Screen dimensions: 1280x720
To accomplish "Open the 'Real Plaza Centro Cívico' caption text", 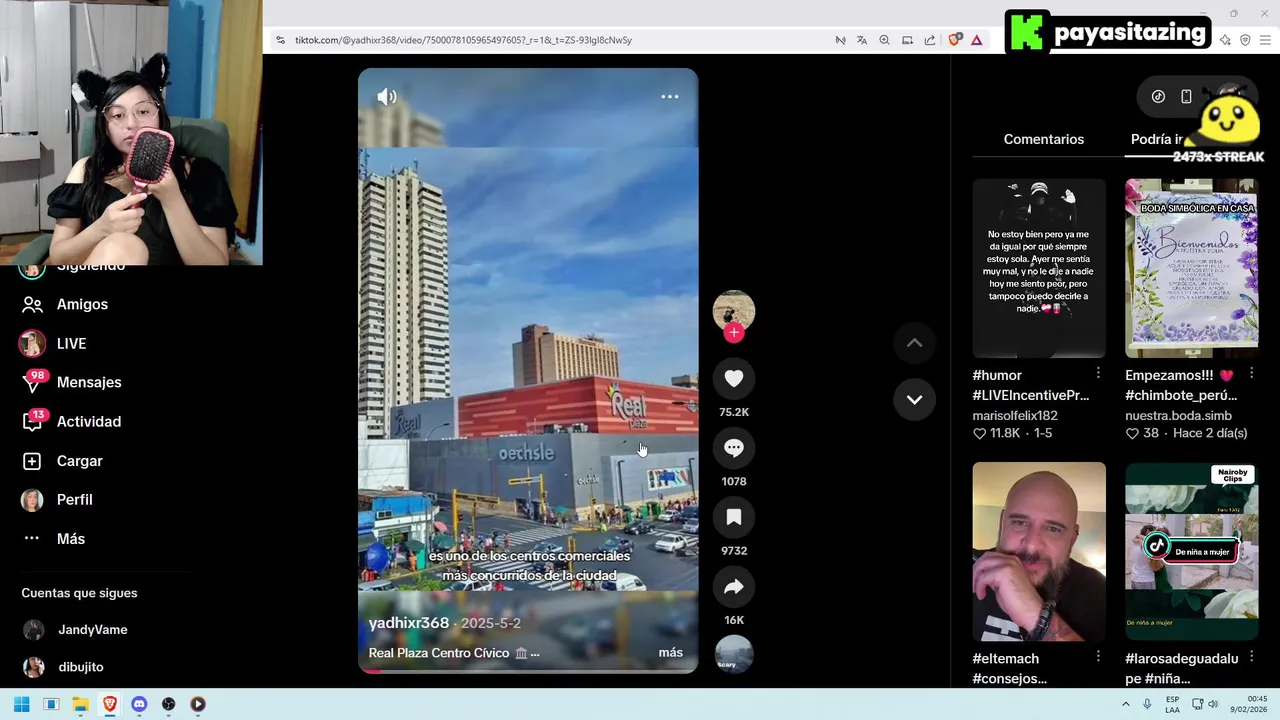I will 439,653.
